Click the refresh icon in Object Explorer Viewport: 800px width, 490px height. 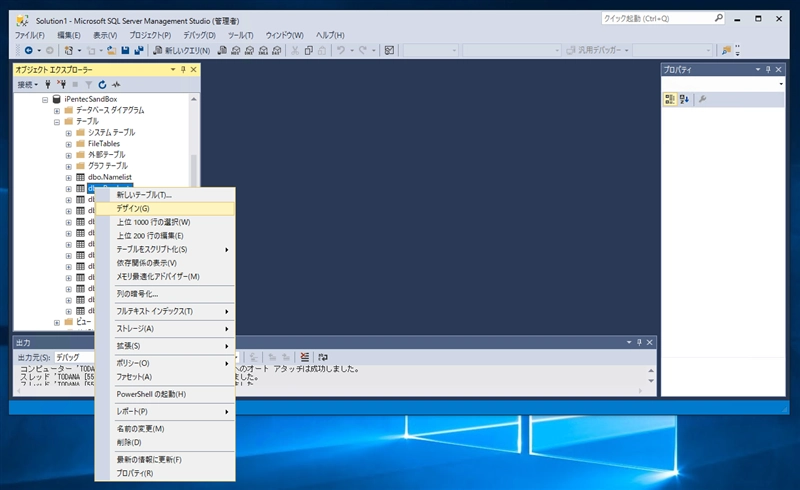click(103, 84)
